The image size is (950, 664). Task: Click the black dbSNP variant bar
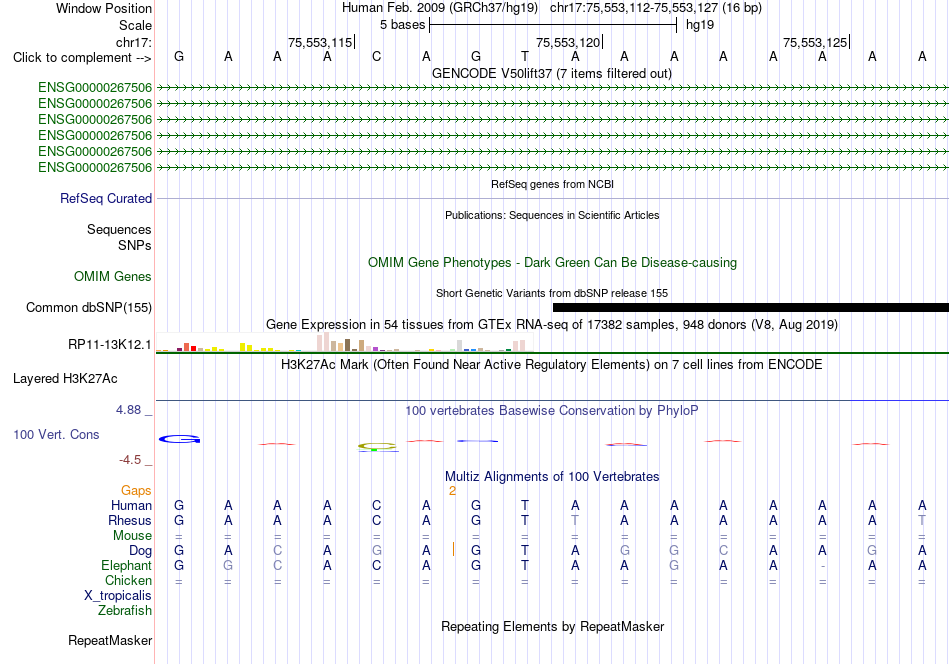tap(751, 308)
